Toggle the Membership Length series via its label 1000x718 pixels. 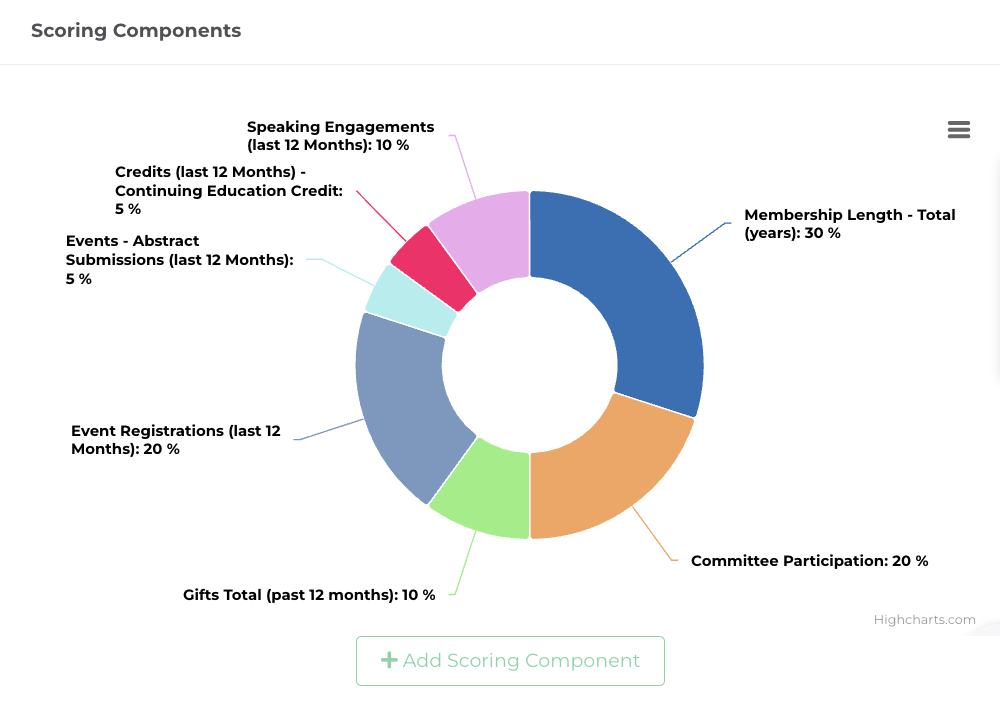(849, 223)
